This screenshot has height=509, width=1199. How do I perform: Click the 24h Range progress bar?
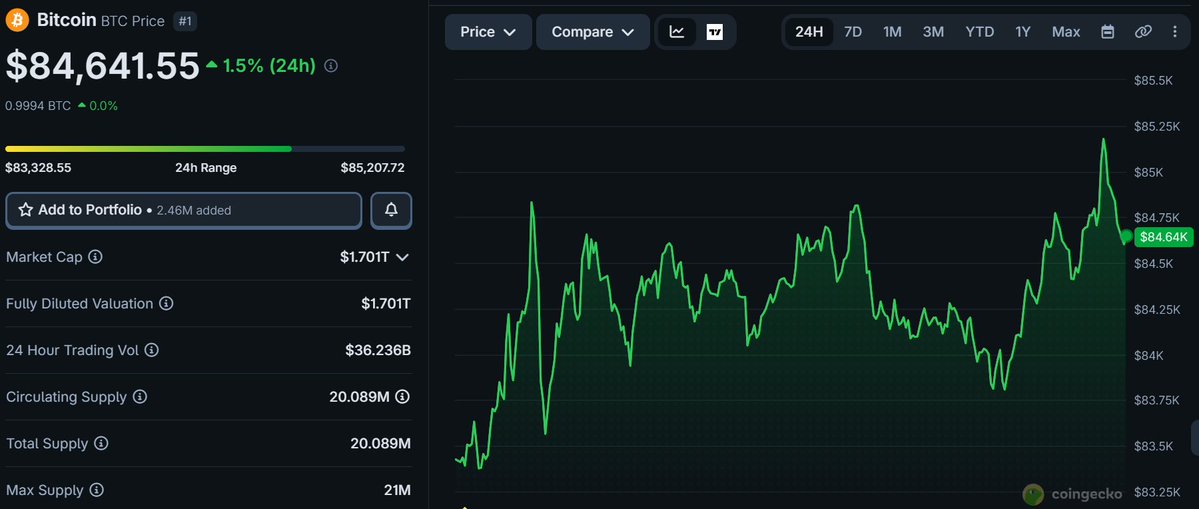point(205,148)
